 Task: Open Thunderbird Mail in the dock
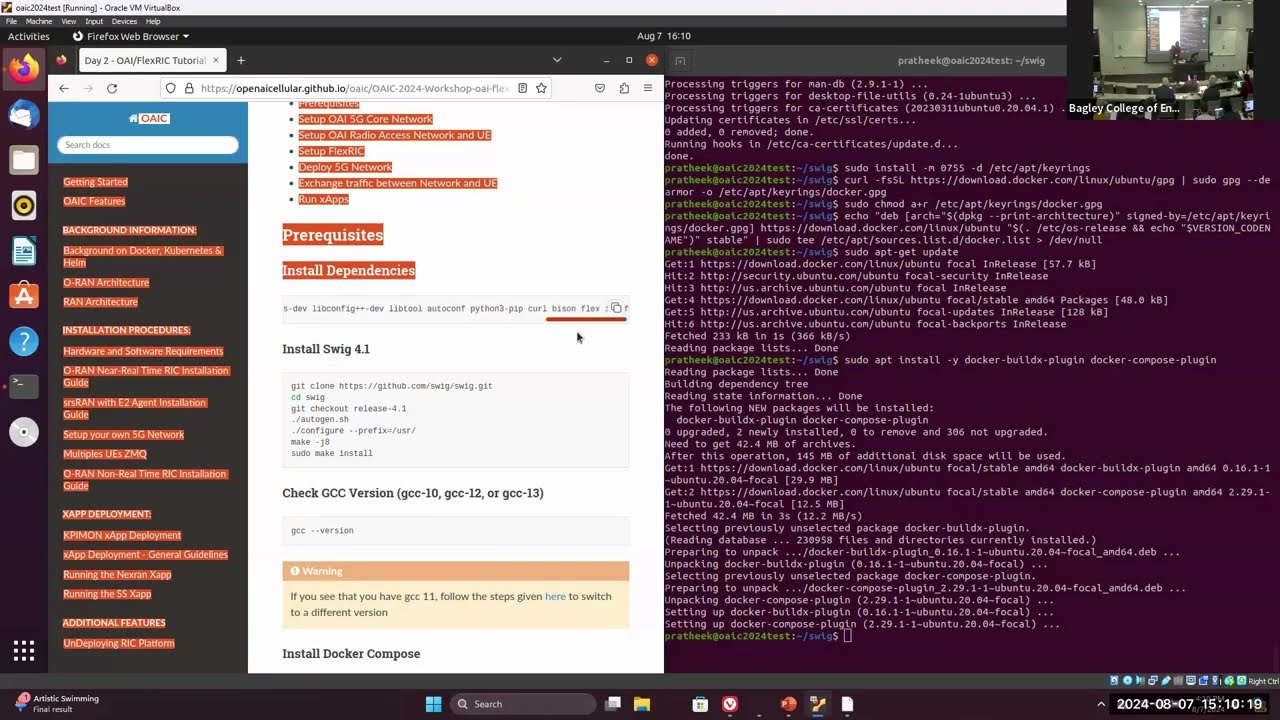pos(24,114)
